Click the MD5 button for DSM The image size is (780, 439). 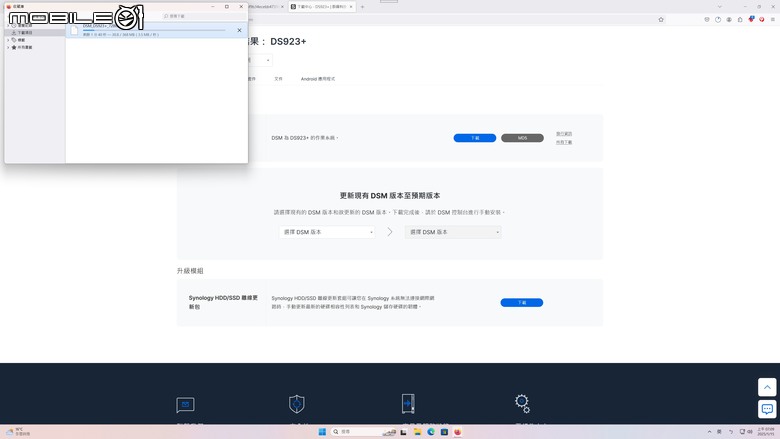[x=522, y=138]
